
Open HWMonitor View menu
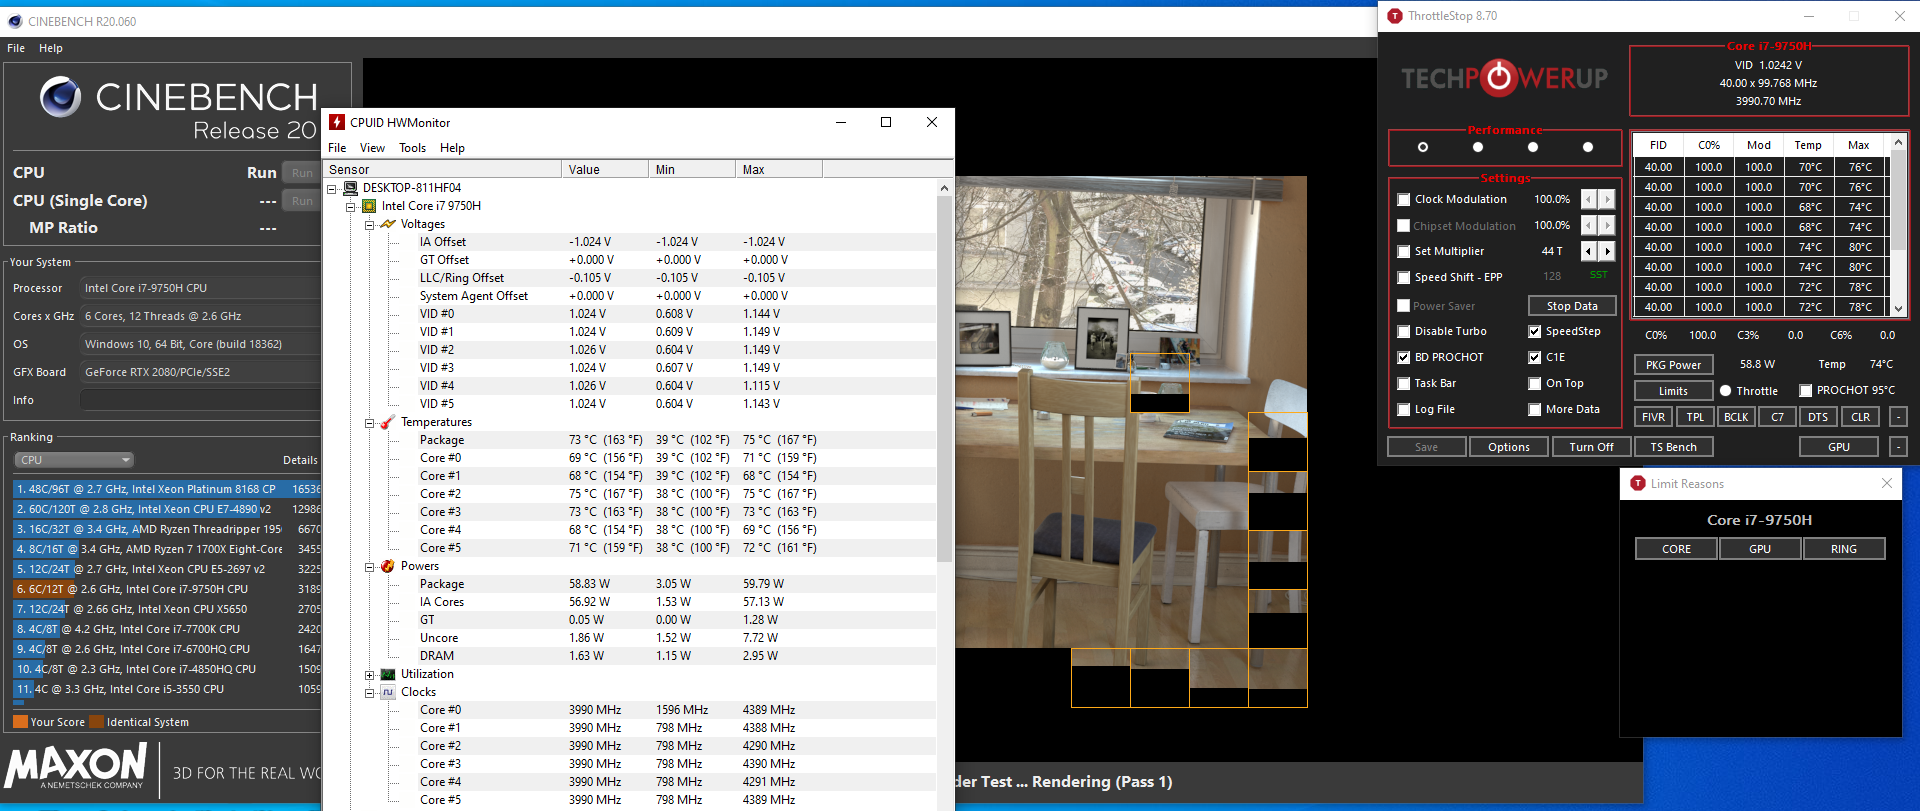372,148
